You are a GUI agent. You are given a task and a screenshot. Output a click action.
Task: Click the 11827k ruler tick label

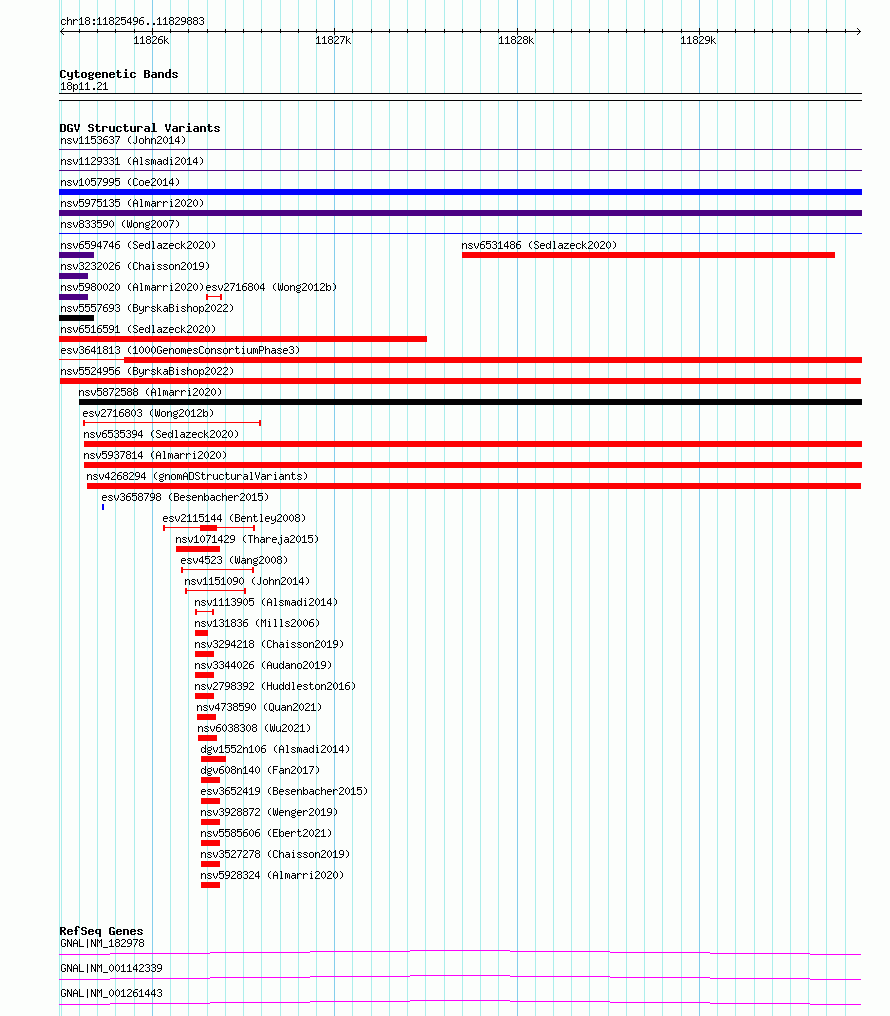point(334,40)
